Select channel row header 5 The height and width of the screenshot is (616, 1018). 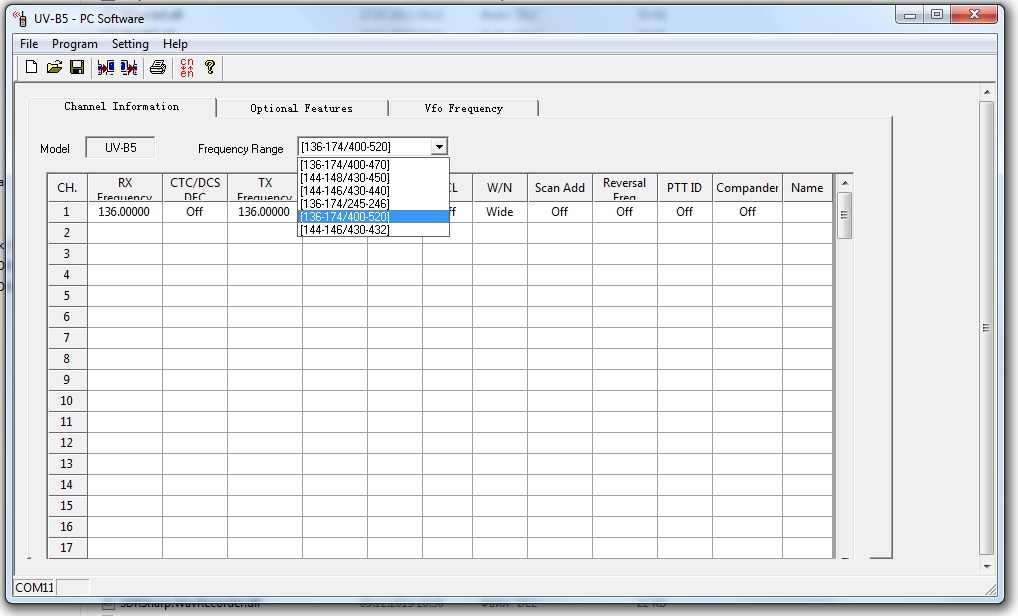click(x=68, y=296)
